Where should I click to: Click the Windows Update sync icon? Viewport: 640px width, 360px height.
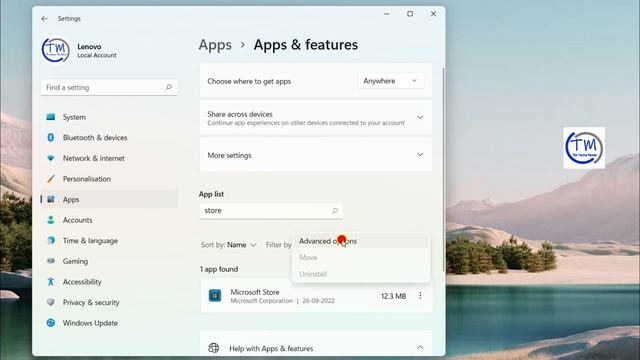51,323
